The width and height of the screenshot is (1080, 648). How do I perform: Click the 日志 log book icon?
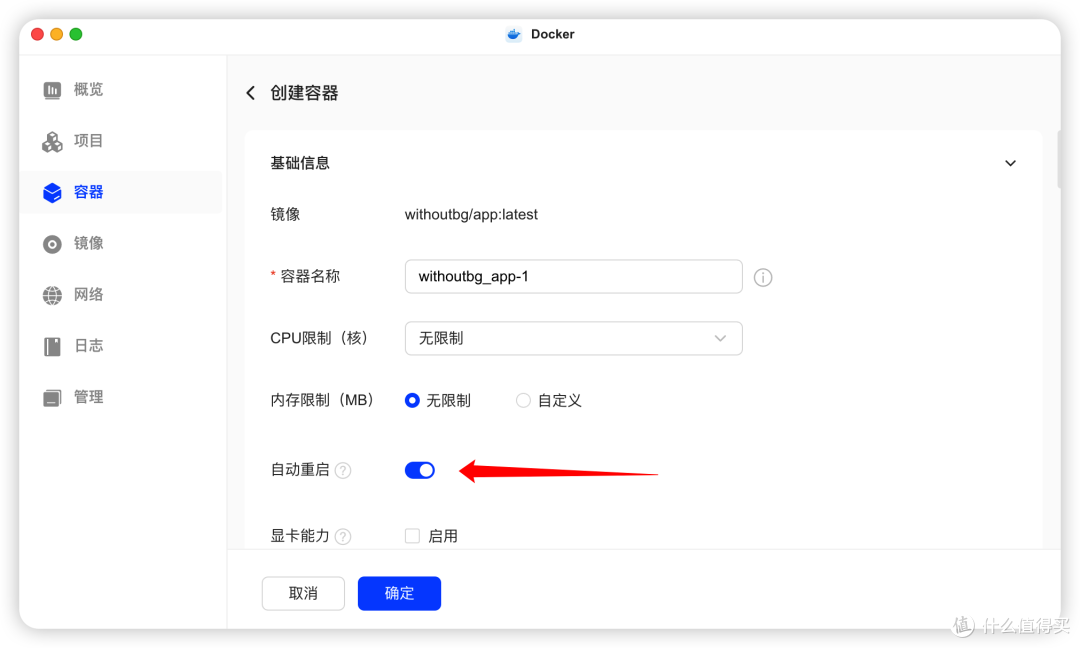click(52, 346)
